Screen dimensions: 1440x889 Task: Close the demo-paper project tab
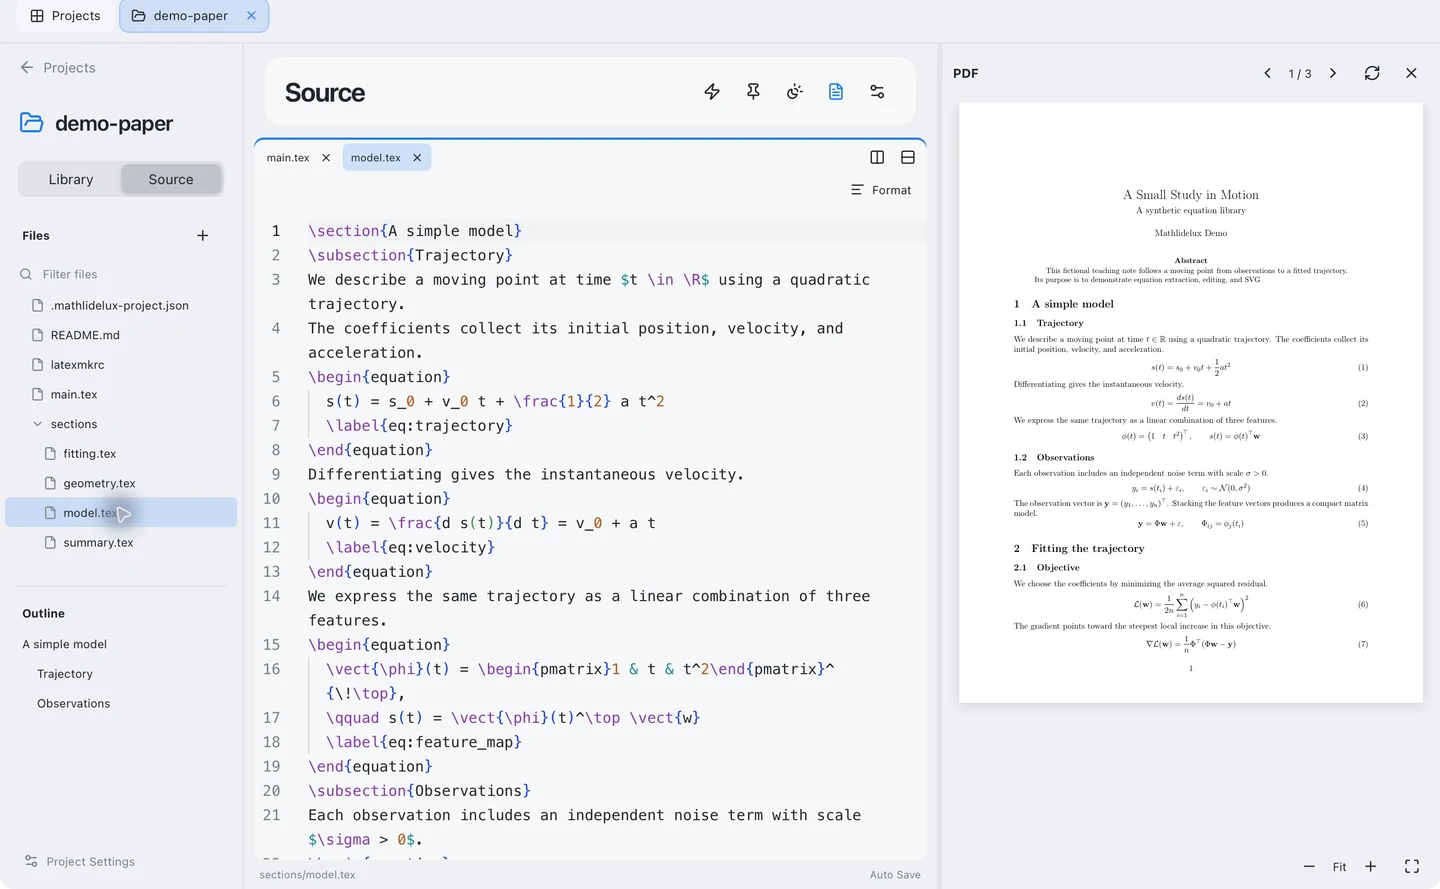pos(252,16)
